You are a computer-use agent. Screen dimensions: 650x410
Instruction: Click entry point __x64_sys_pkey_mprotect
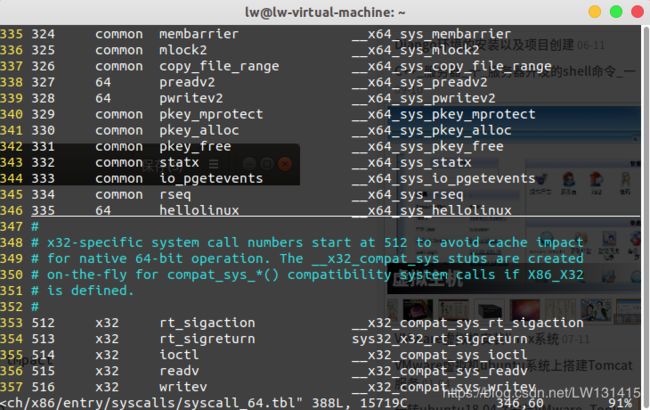coord(444,114)
